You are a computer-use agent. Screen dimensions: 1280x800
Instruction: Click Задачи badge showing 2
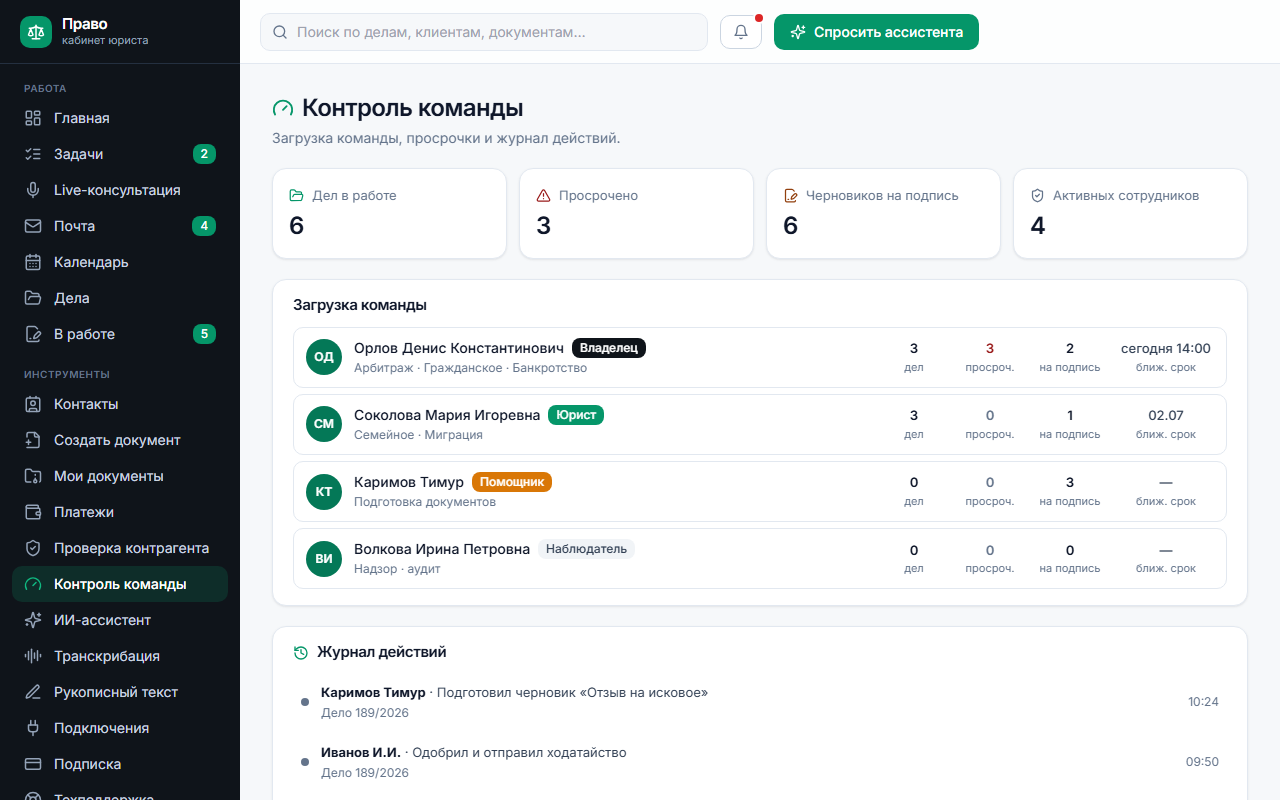point(204,154)
